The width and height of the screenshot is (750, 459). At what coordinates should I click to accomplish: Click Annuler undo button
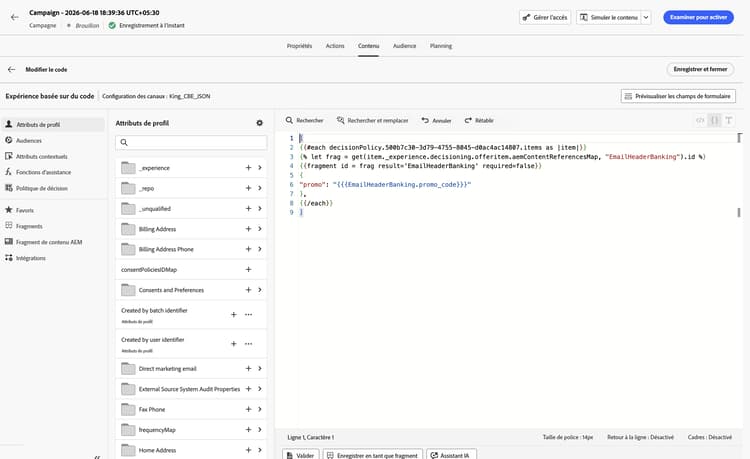(436, 120)
